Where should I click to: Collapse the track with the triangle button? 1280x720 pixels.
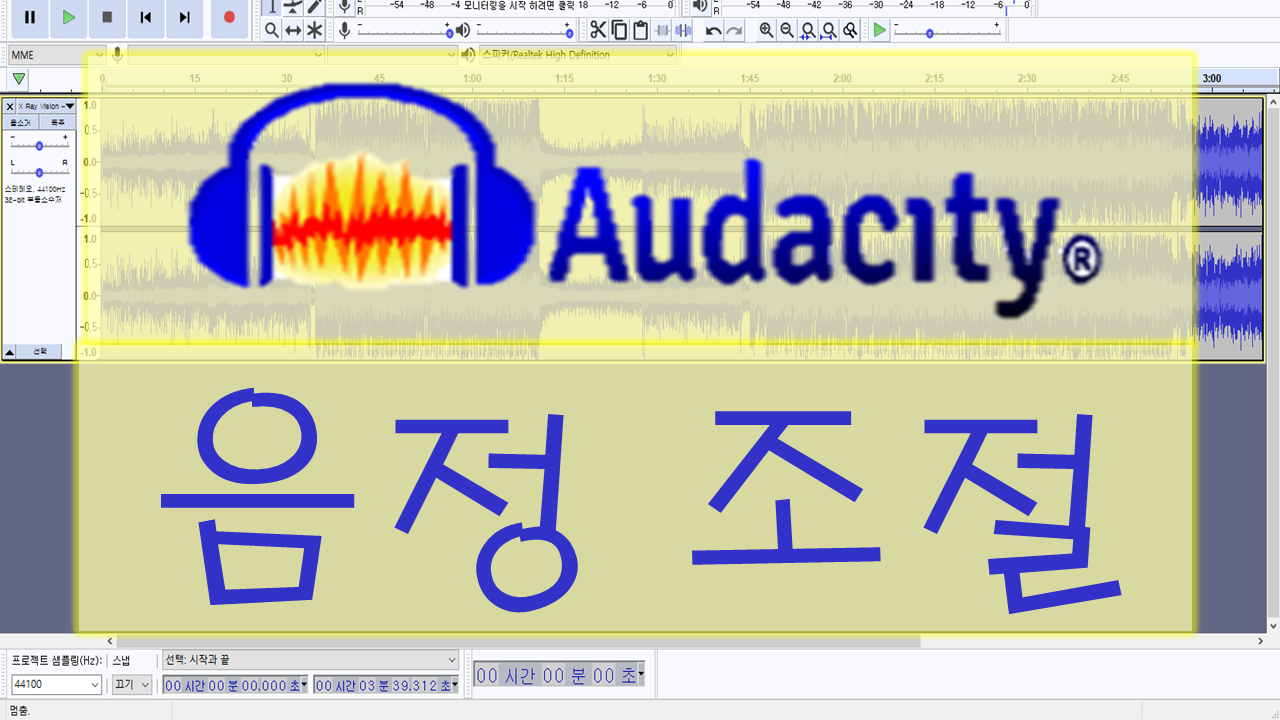(10, 352)
